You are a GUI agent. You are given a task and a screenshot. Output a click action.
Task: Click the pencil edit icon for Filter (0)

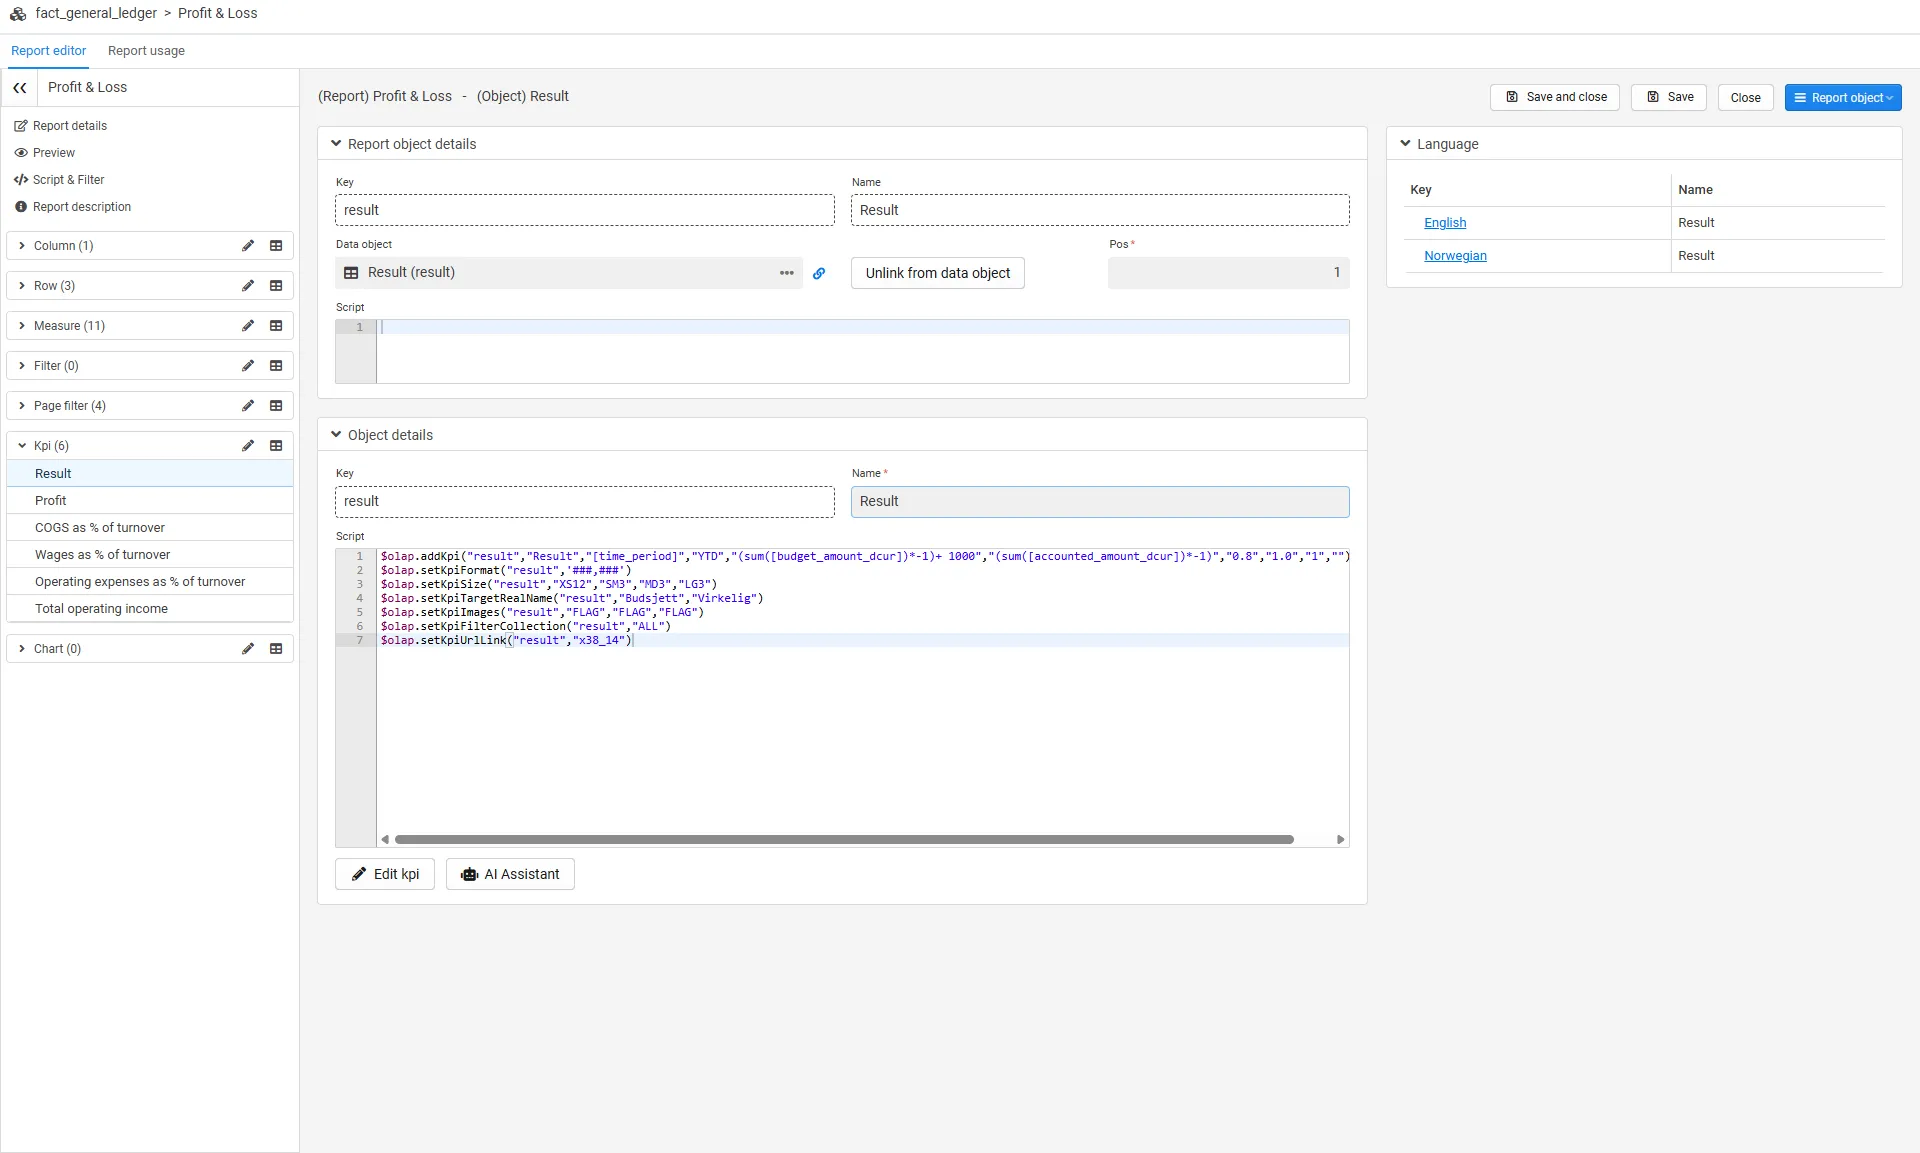pos(248,366)
